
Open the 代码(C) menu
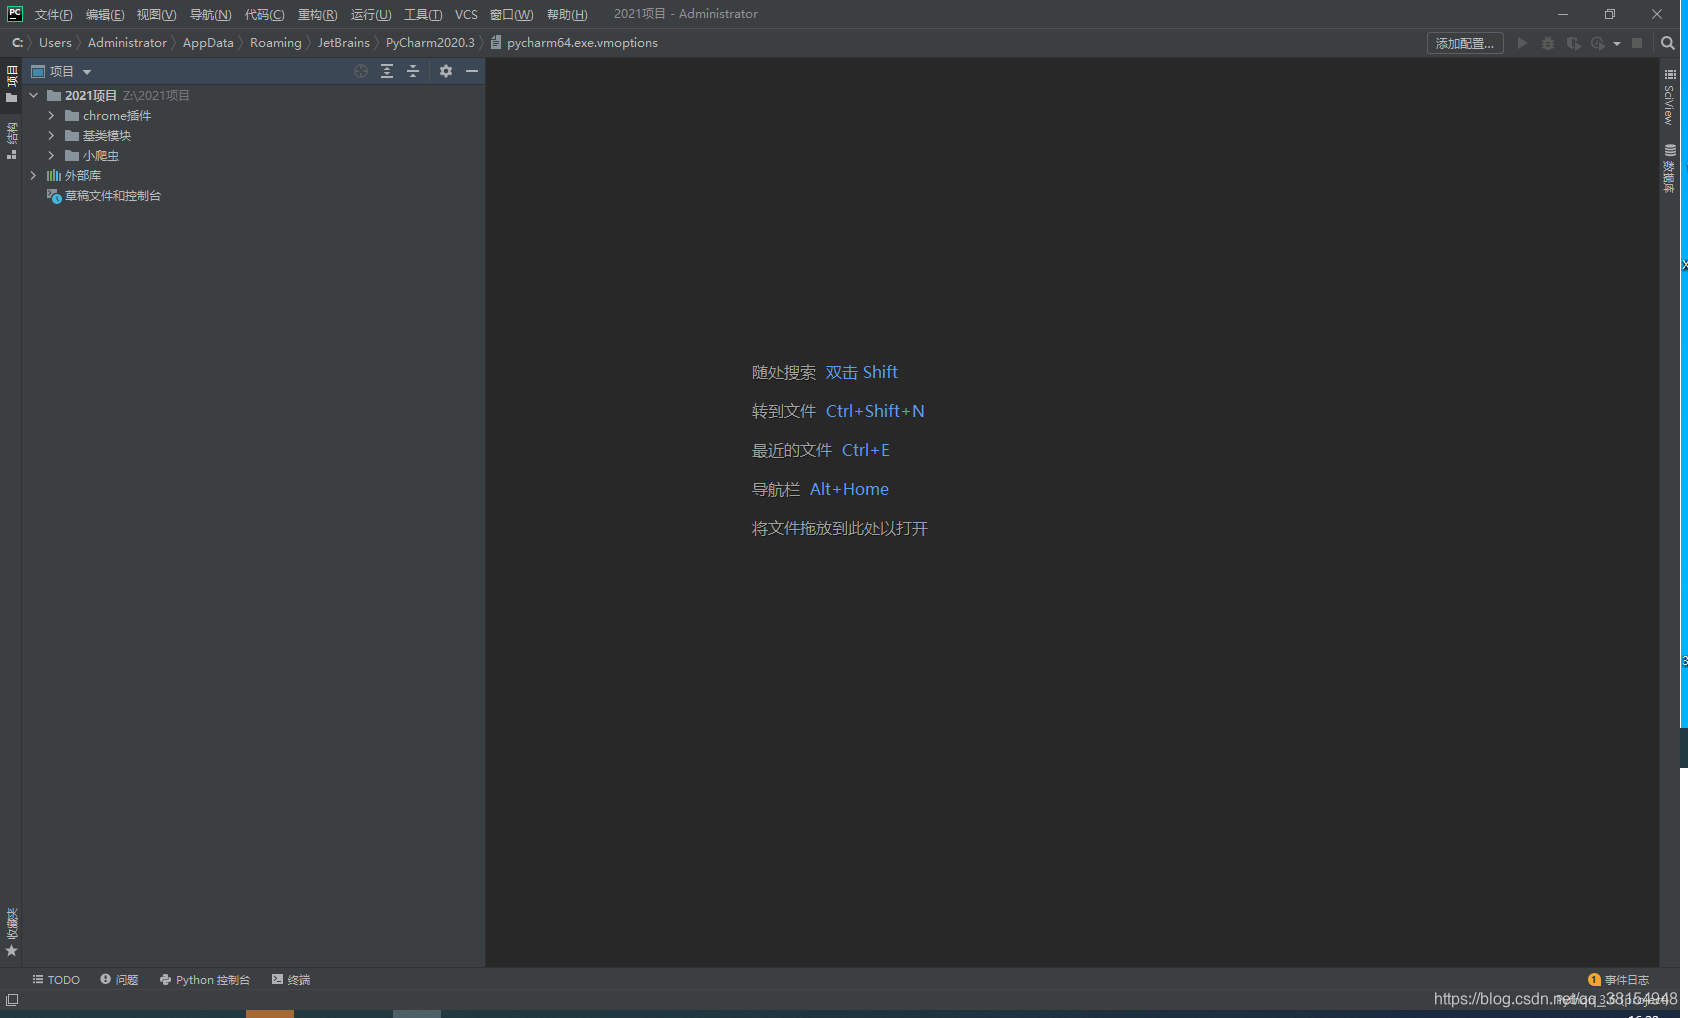[264, 14]
